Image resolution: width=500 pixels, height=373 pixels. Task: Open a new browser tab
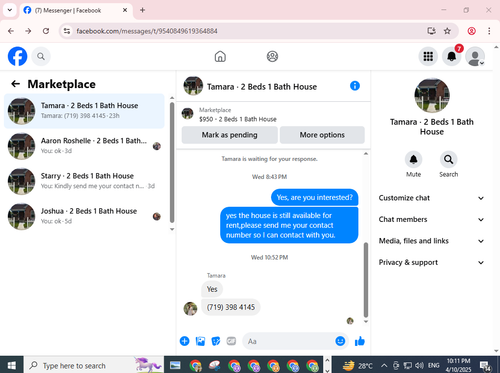pyautogui.click(x=142, y=10)
